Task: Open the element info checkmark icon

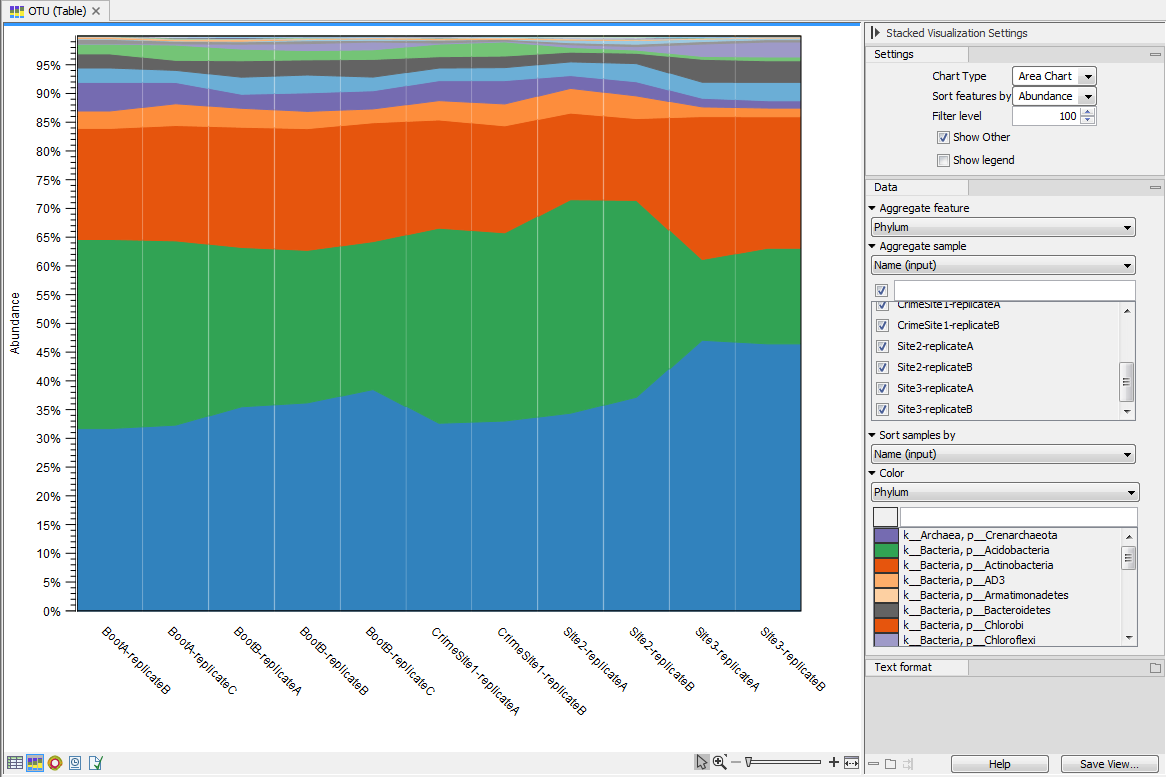Action: (x=95, y=763)
